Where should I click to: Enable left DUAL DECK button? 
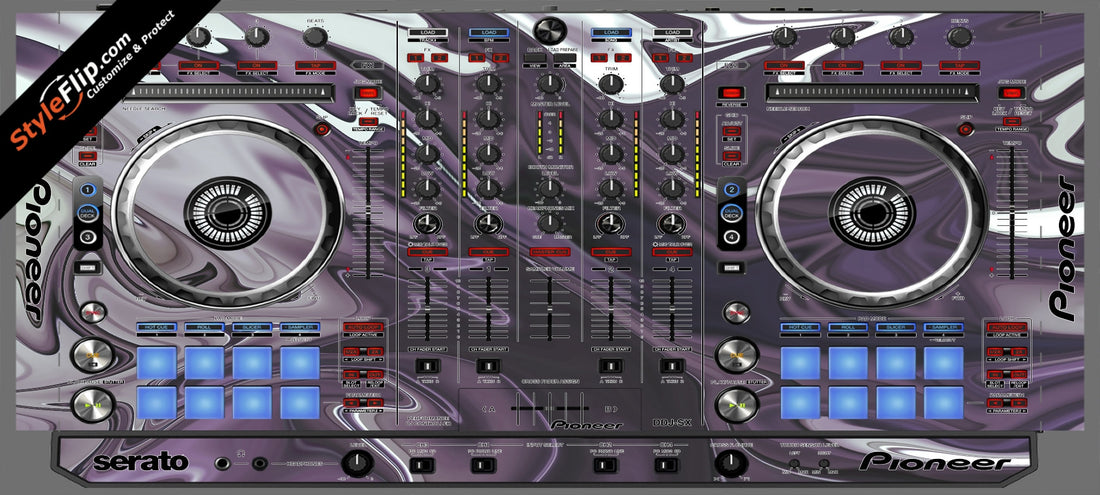click(x=87, y=213)
